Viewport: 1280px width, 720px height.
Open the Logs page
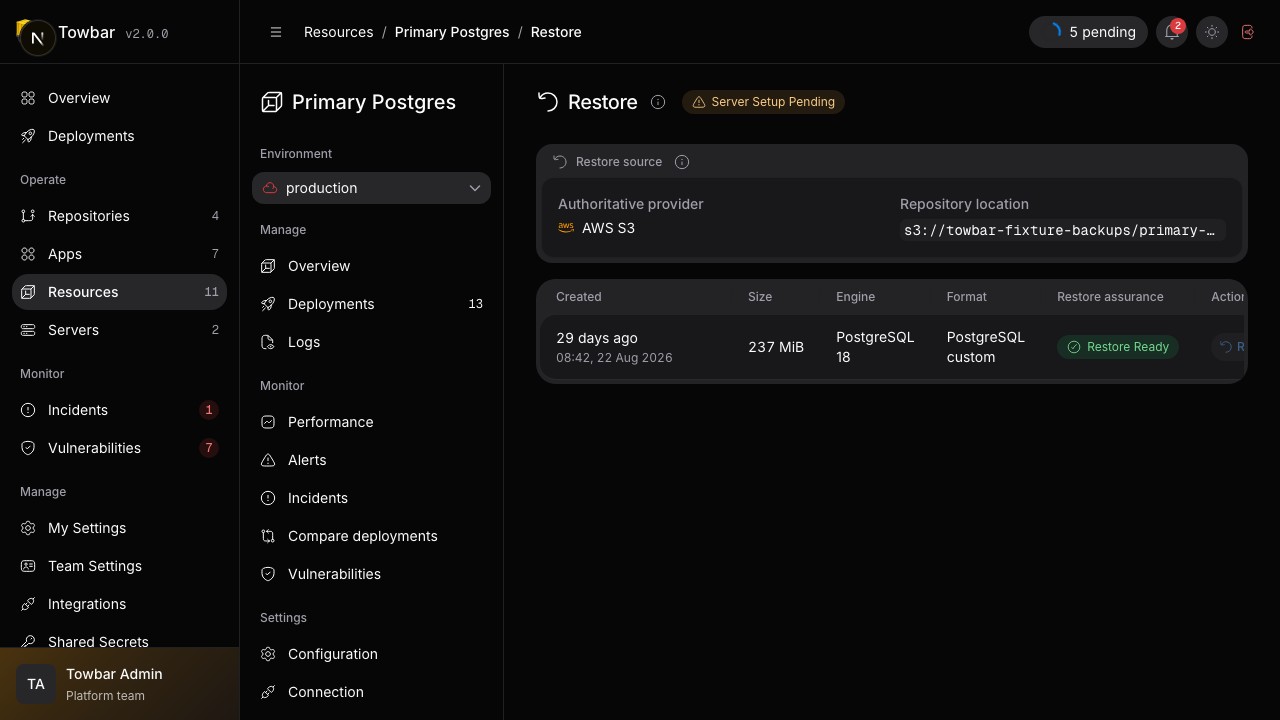[371, 342]
